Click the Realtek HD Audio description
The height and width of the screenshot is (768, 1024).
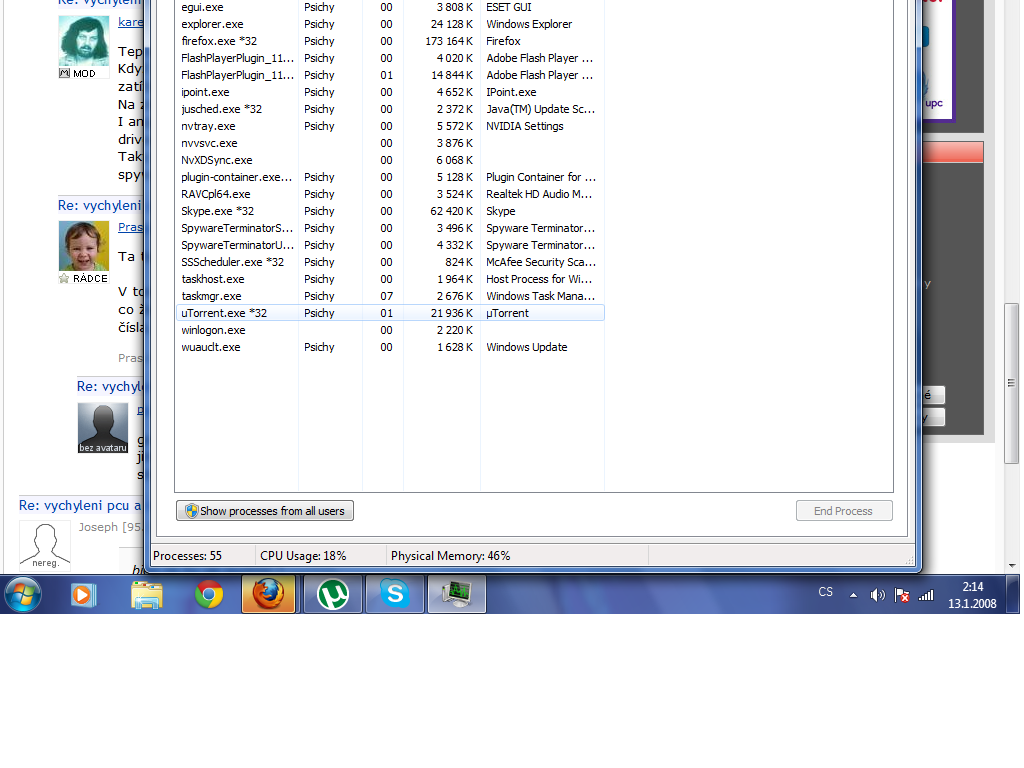(539, 194)
